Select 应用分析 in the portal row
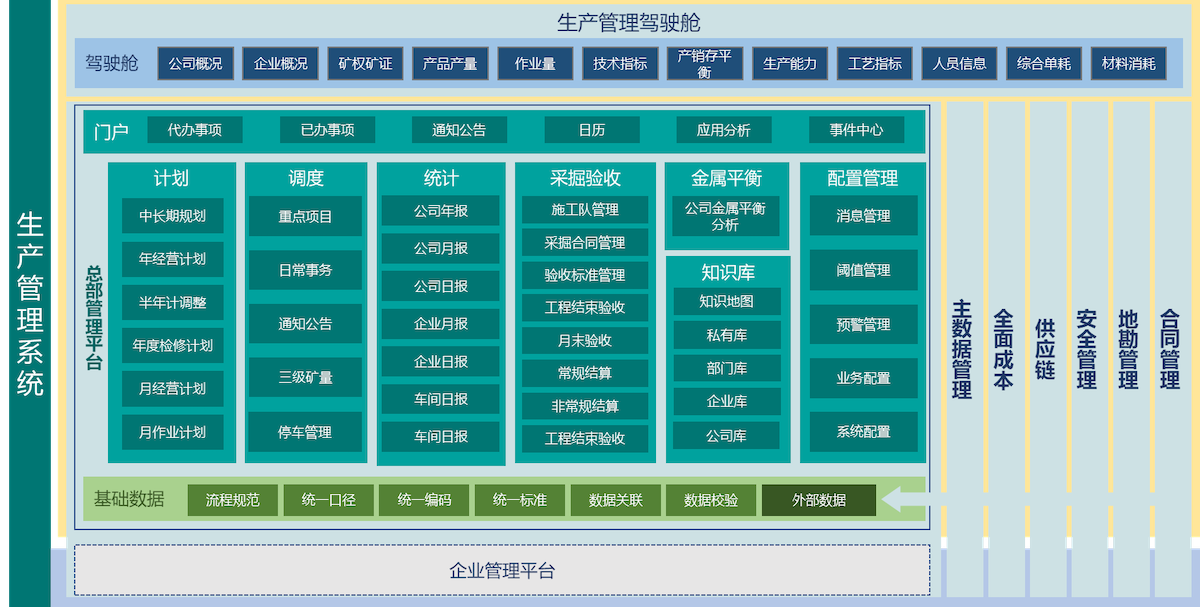The height and width of the screenshot is (607, 1200). pyautogui.click(x=723, y=130)
